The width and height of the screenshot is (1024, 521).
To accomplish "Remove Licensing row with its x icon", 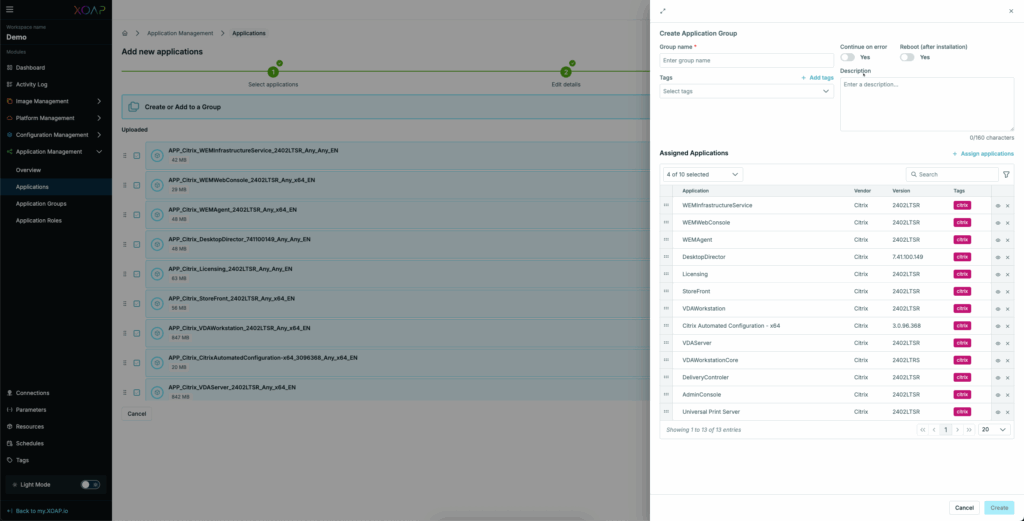I will click(x=1008, y=274).
